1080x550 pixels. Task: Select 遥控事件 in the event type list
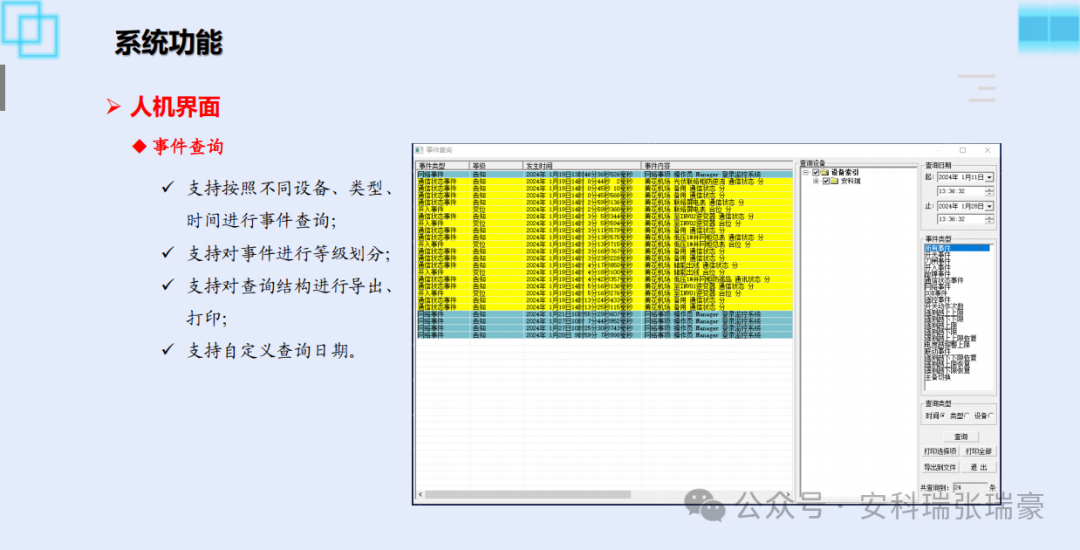coord(935,299)
